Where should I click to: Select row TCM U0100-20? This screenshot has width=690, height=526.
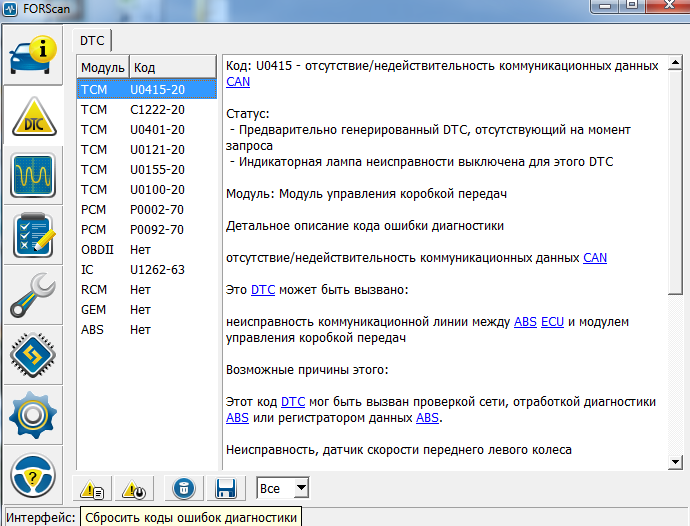[x=147, y=190]
